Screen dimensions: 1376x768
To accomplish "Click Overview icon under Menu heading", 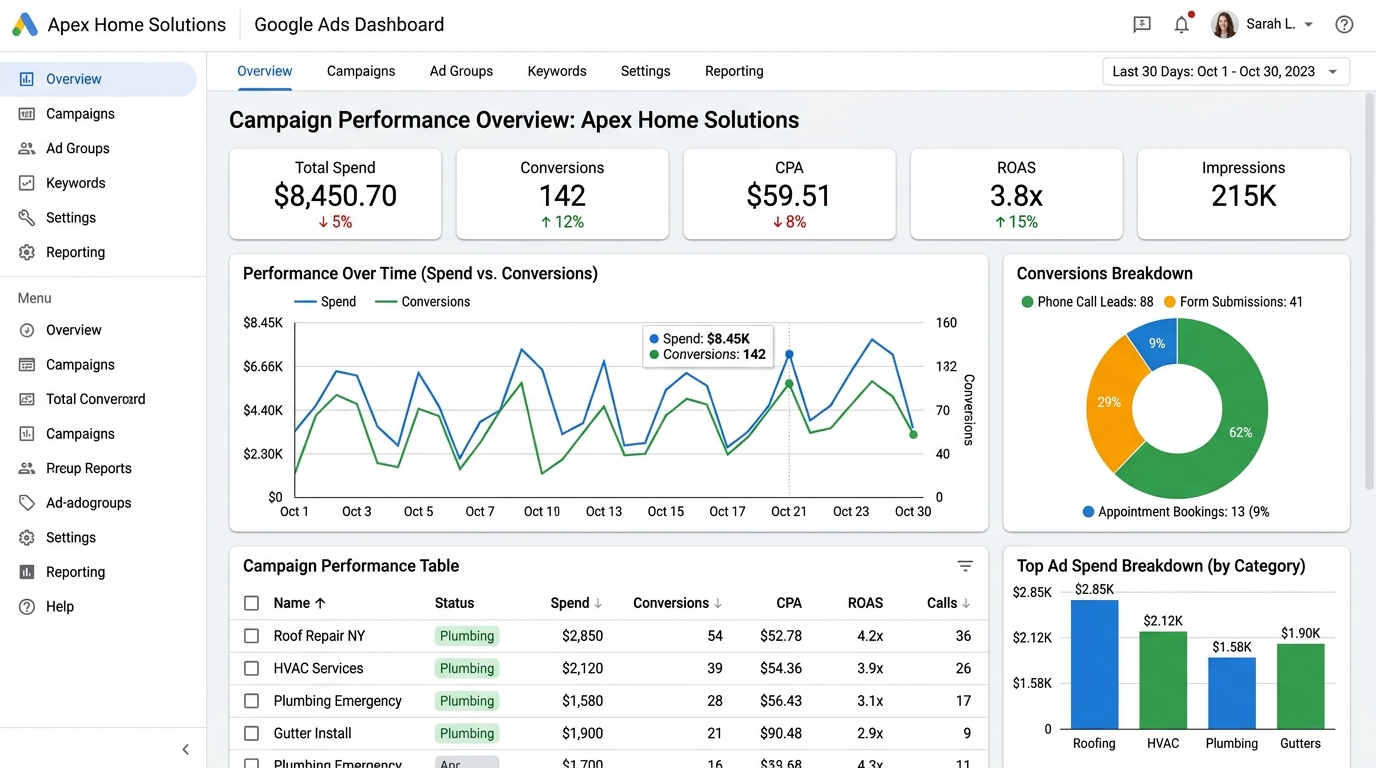I will tap(27, 330).
